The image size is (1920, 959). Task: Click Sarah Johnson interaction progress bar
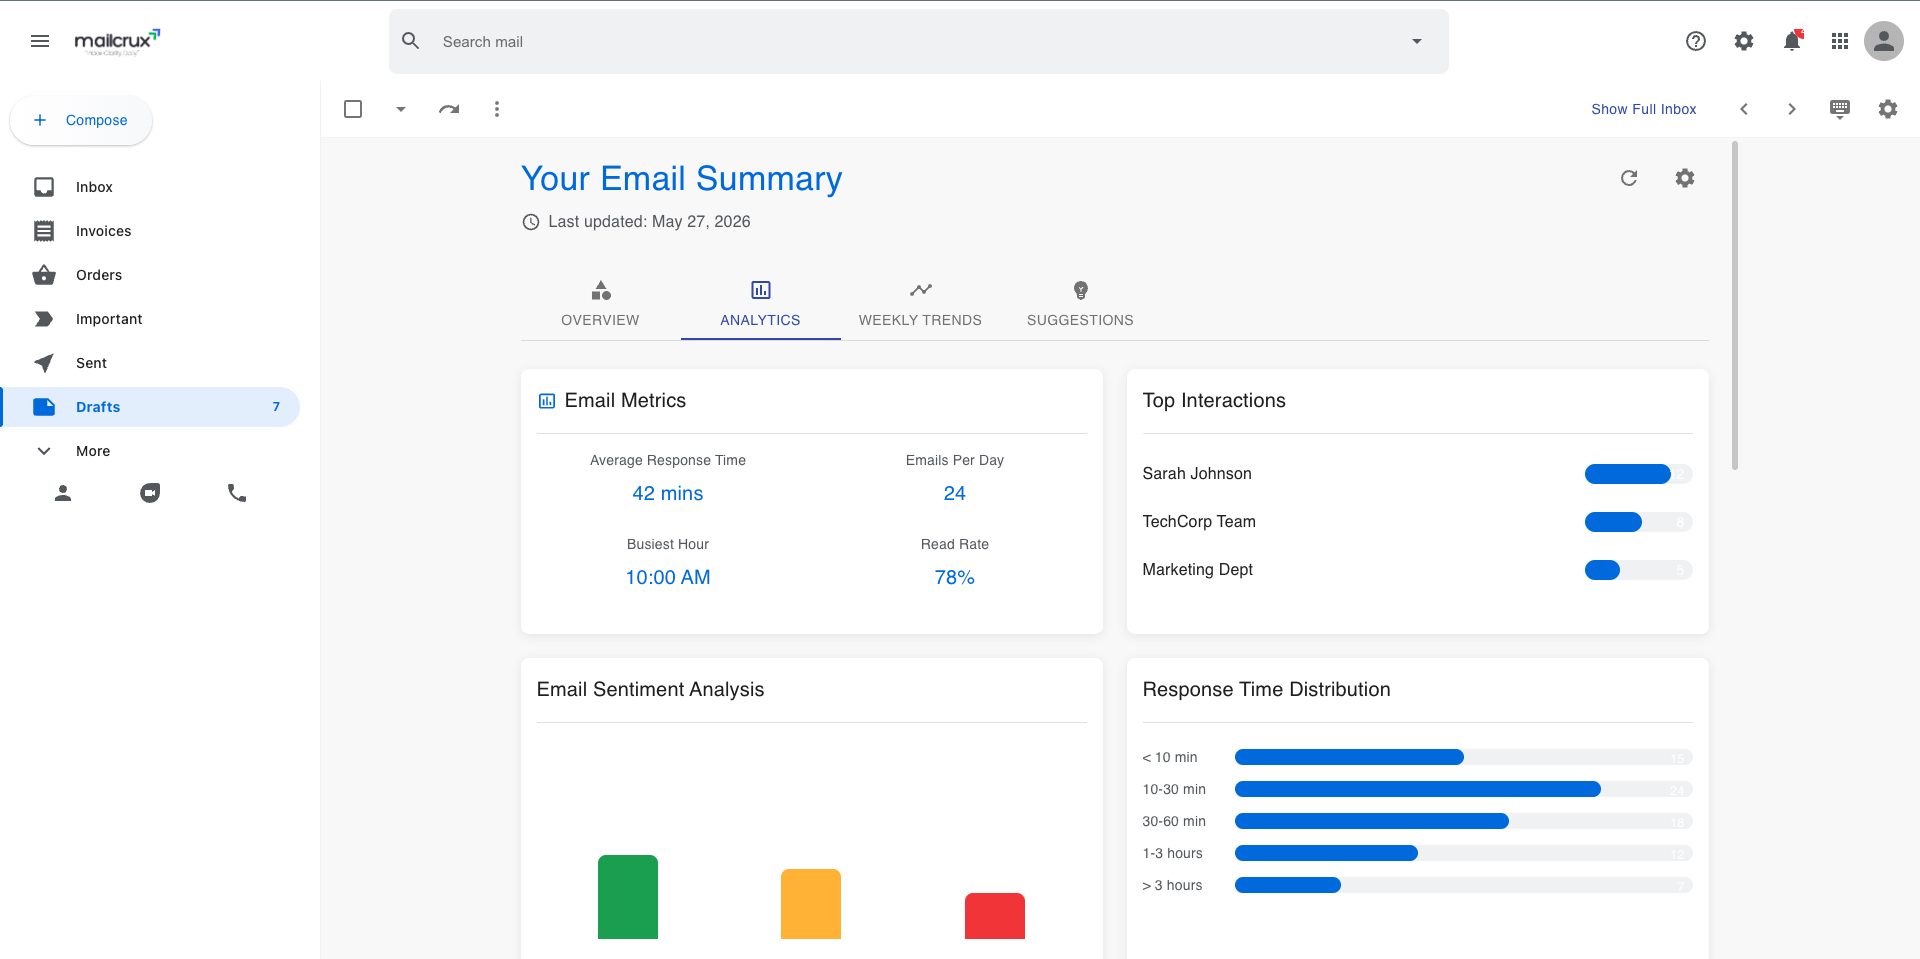tap(1638, 474)
